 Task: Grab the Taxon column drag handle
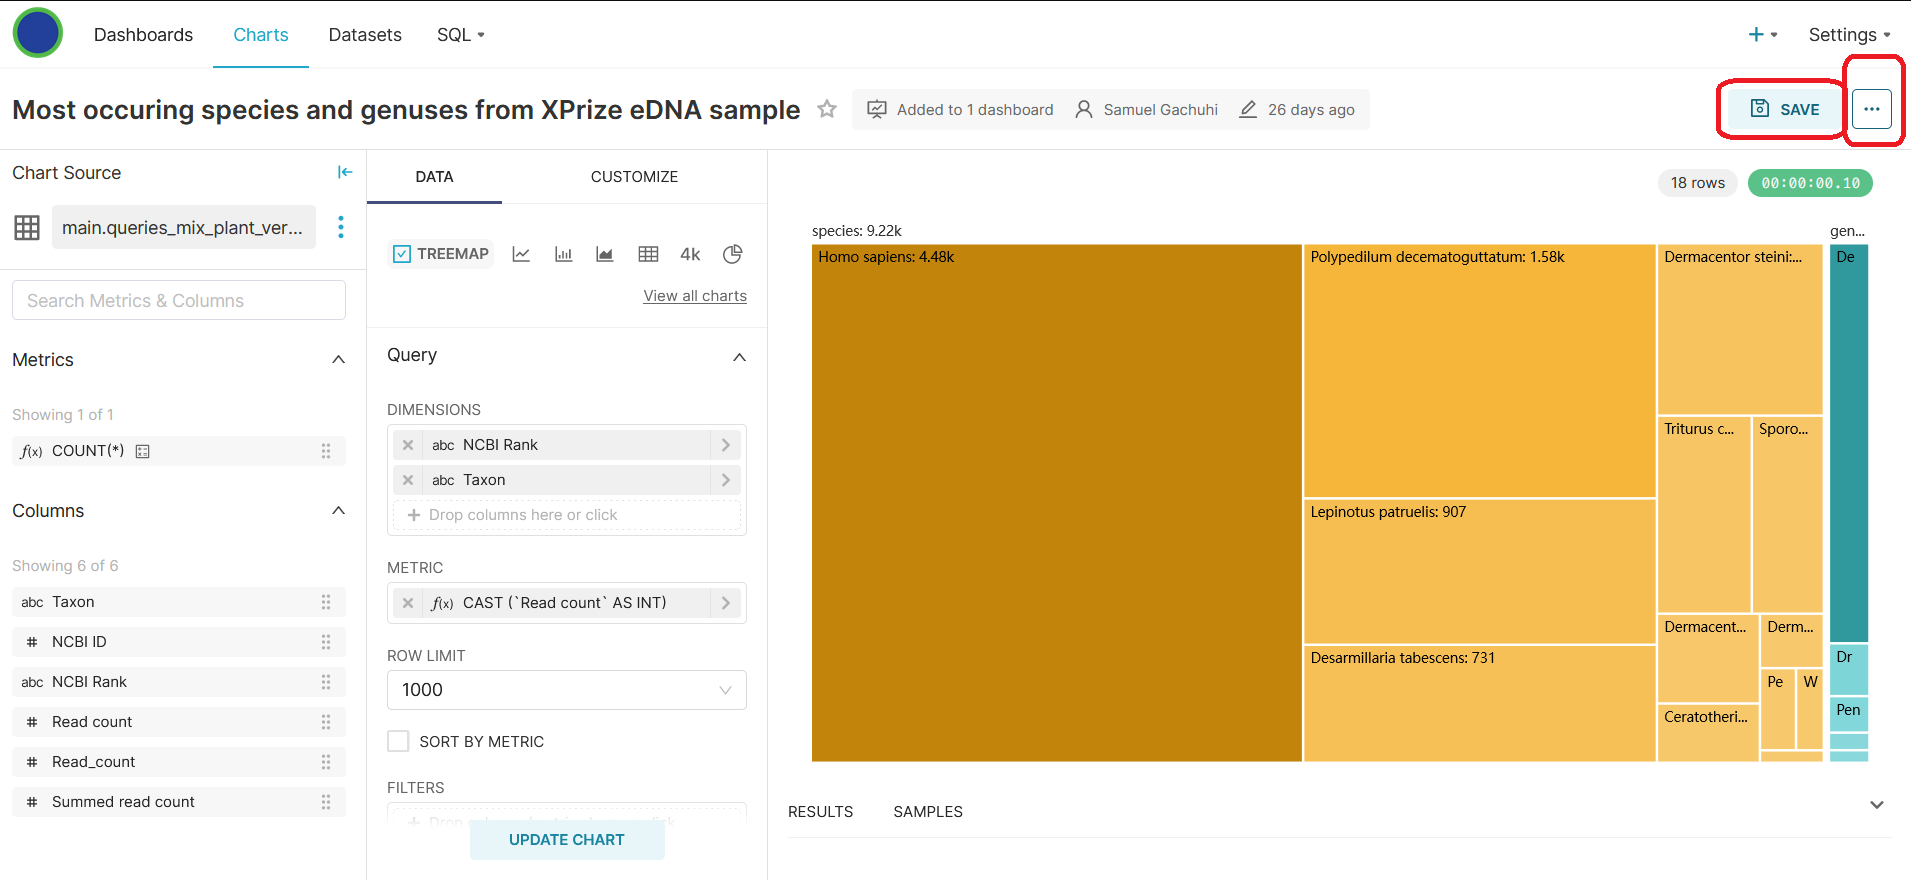click(326, 602)
